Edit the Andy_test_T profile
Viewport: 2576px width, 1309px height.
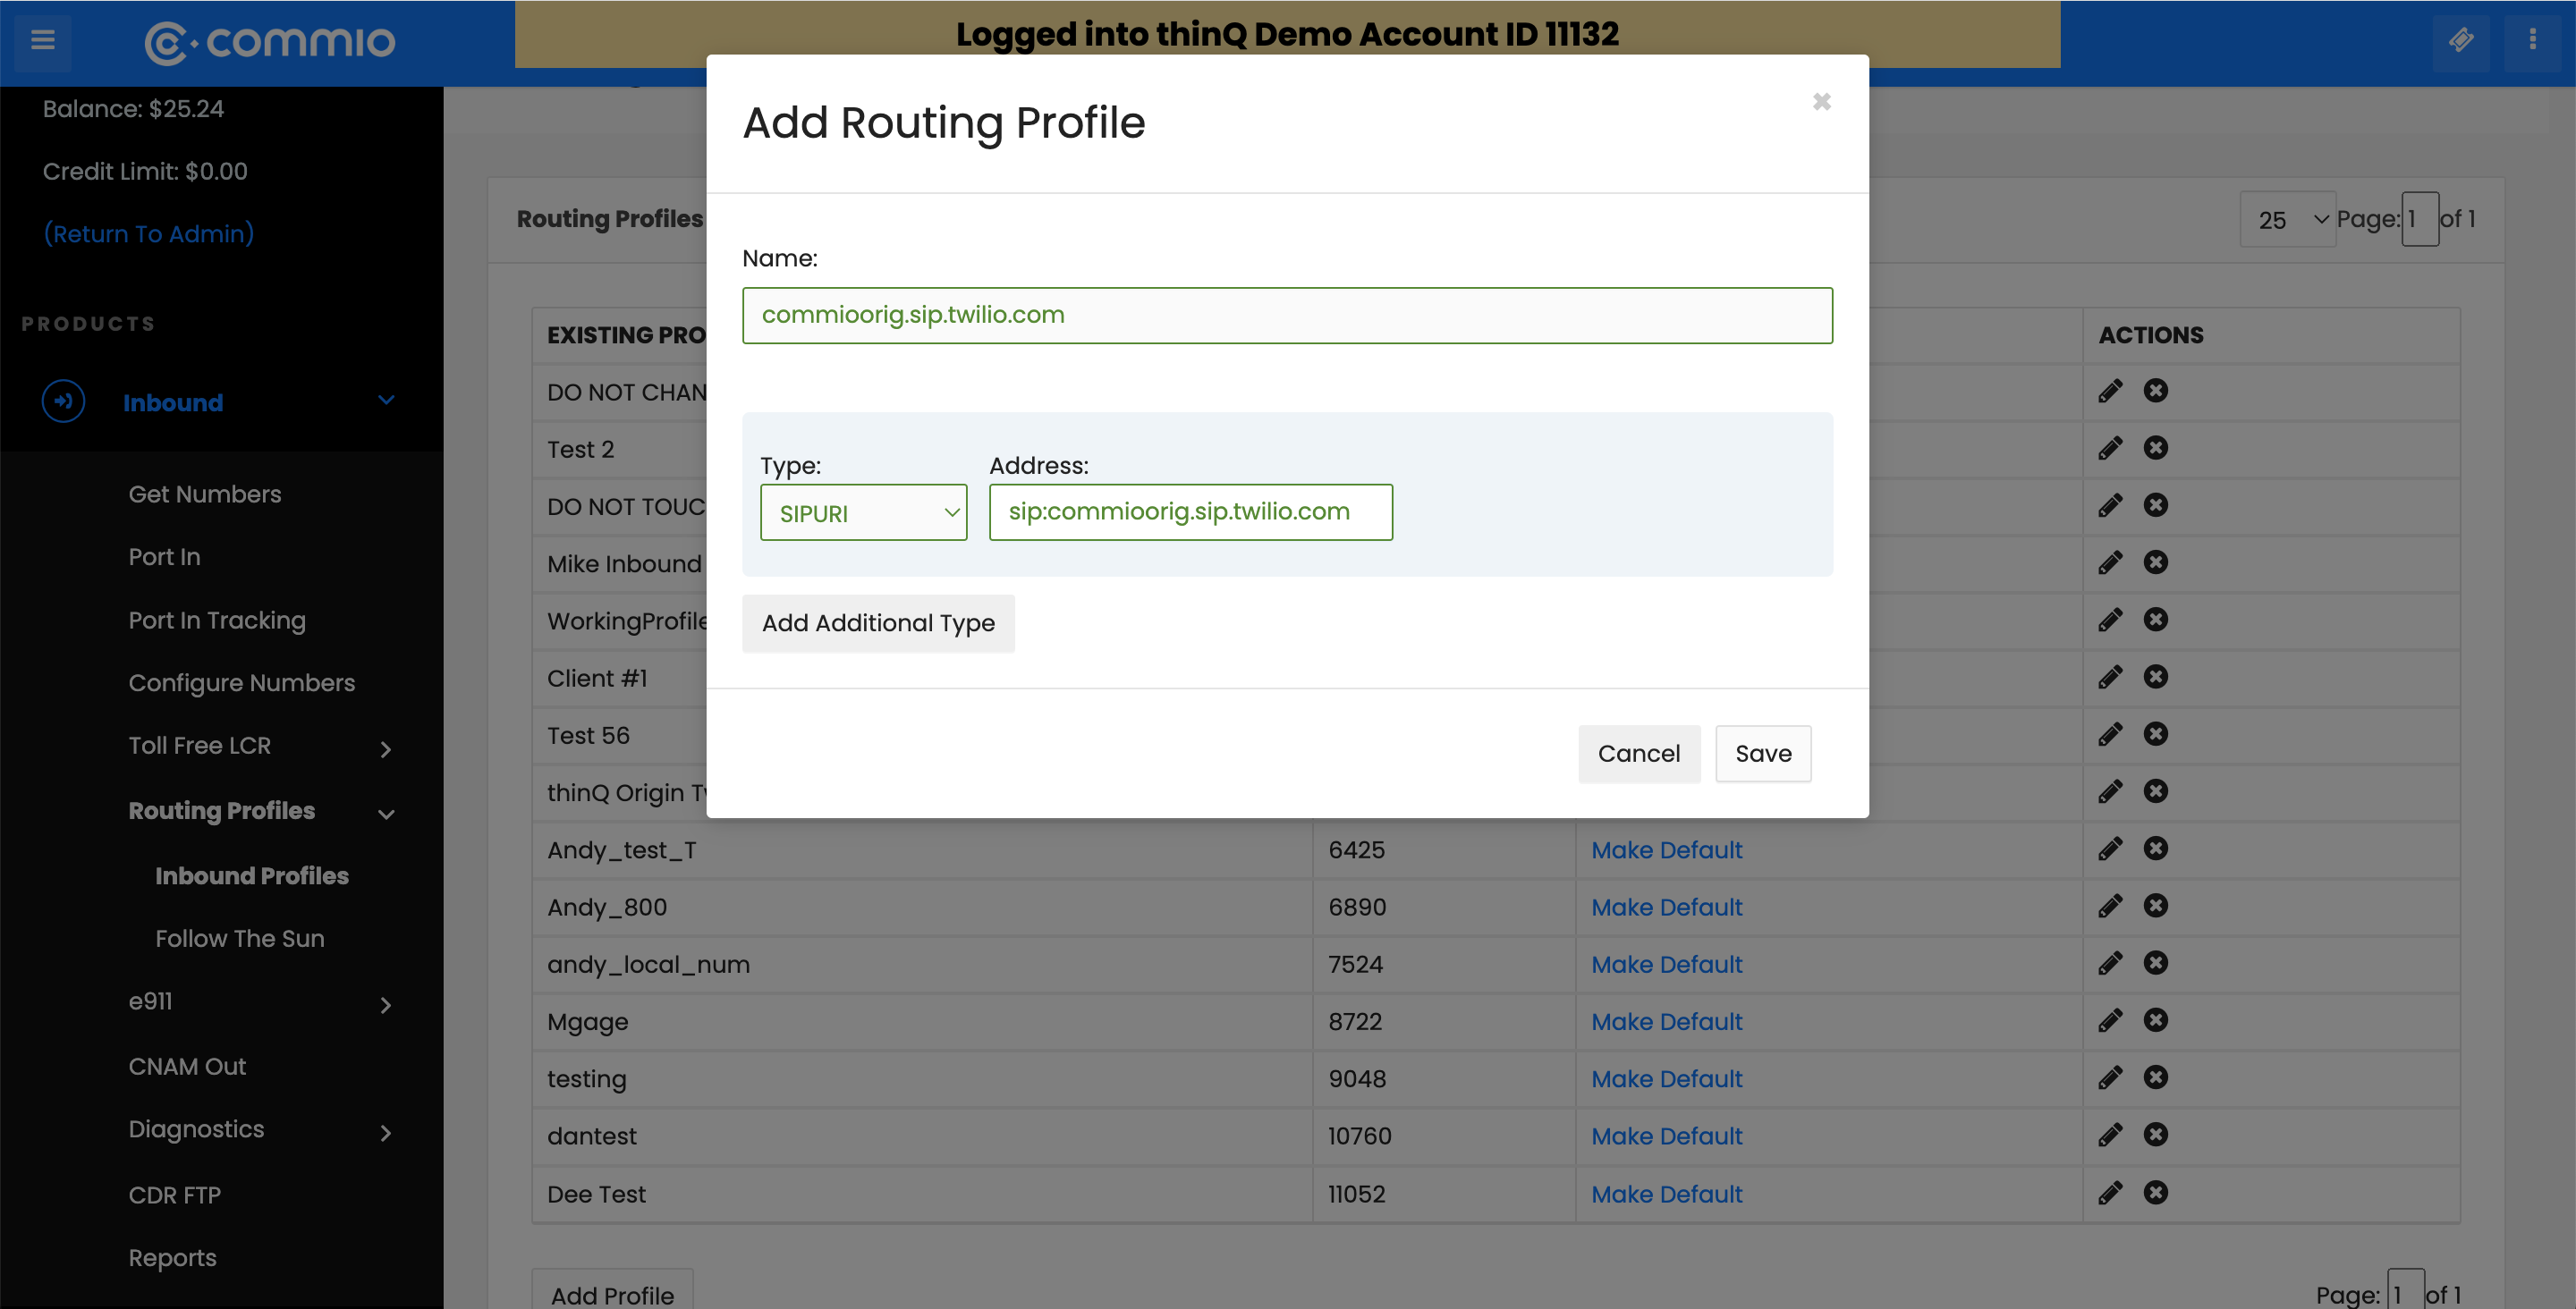pyautogui.click(x=2110, y=849)
